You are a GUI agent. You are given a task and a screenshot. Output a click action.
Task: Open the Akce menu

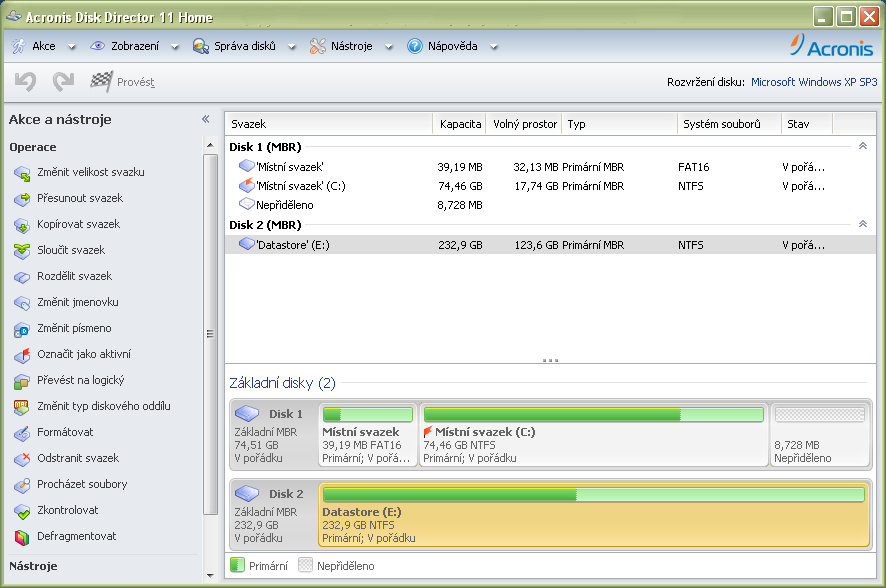click(x=44, y=46)
